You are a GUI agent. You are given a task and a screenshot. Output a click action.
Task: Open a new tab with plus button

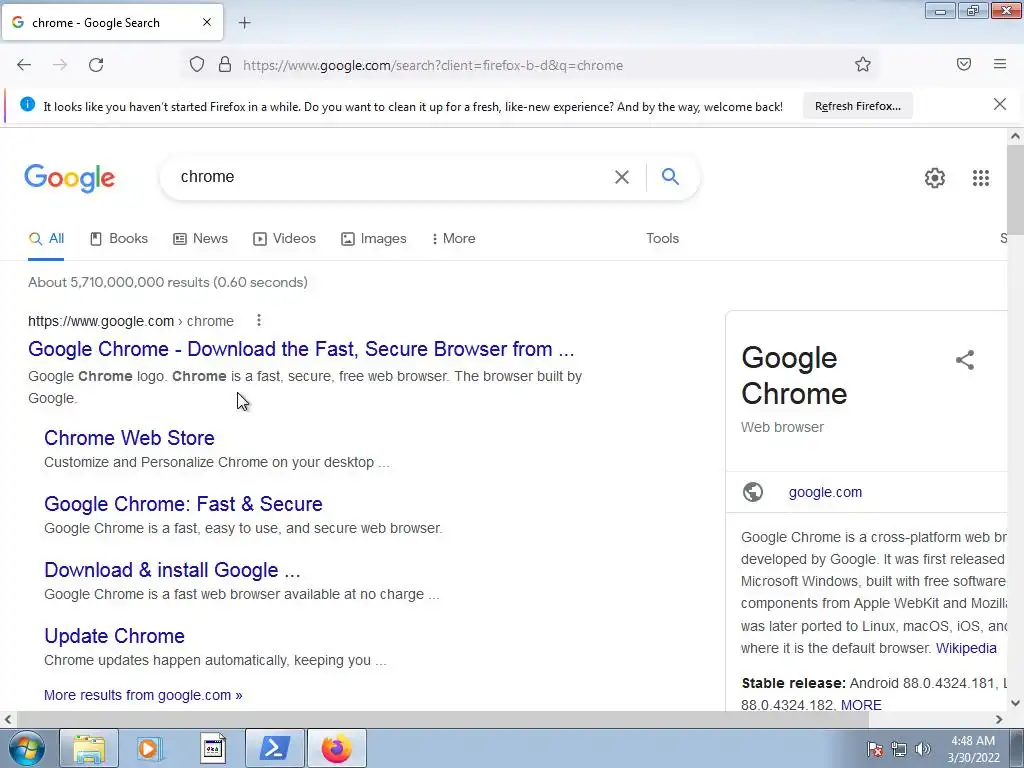click(x=244, y=23)
